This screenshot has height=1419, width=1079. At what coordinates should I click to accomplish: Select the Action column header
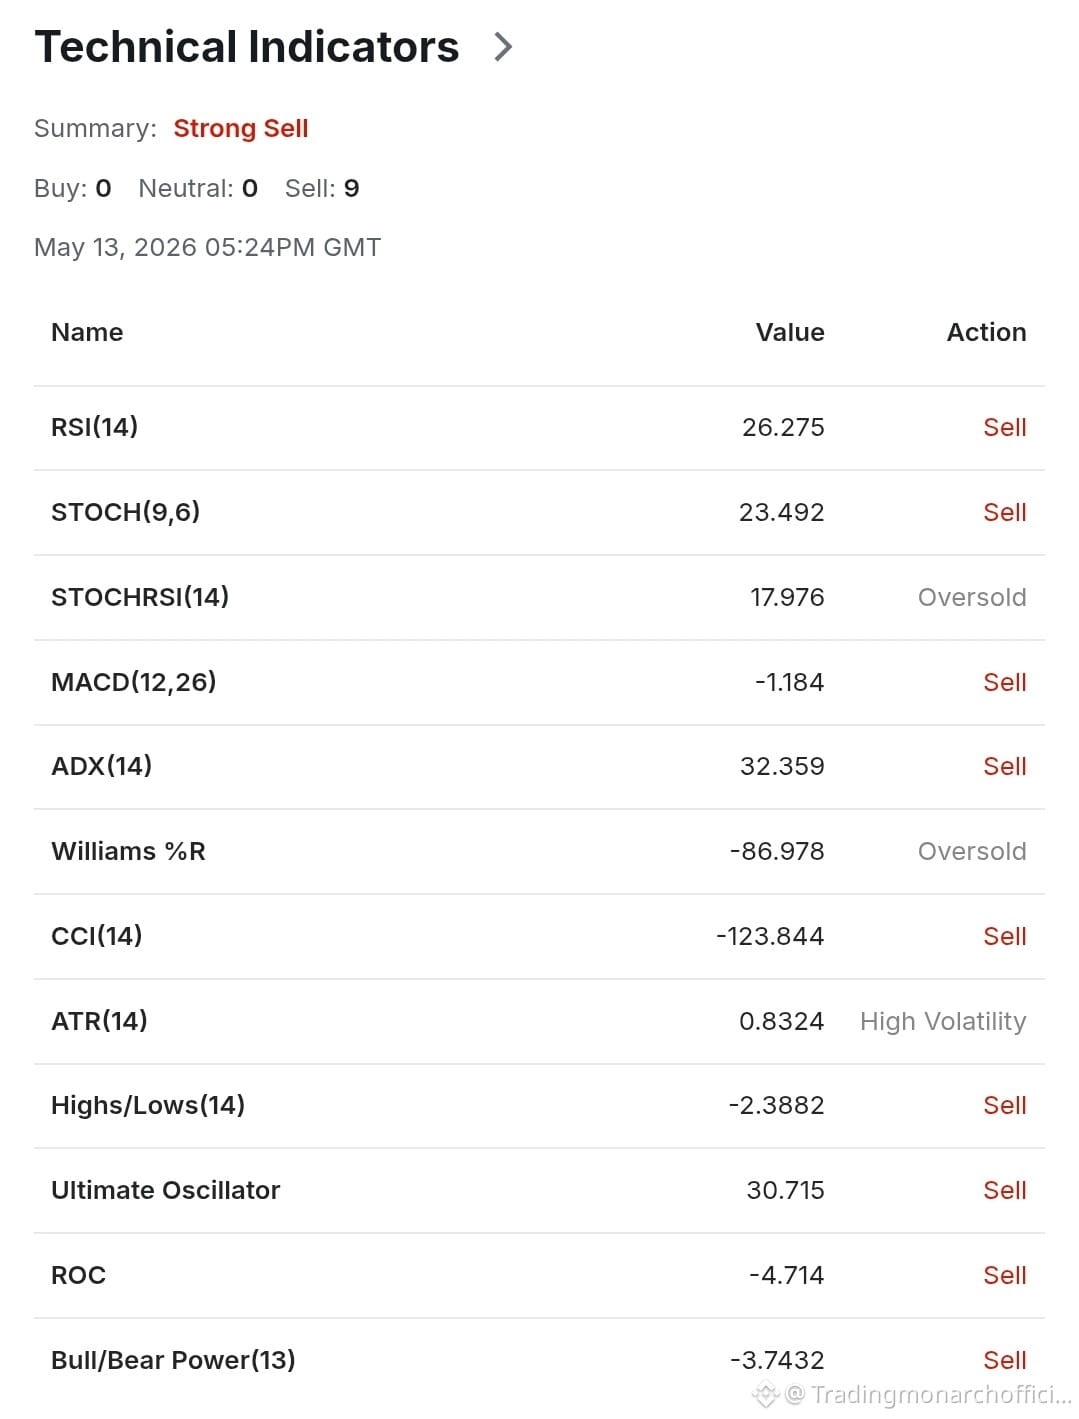[986, 332]
